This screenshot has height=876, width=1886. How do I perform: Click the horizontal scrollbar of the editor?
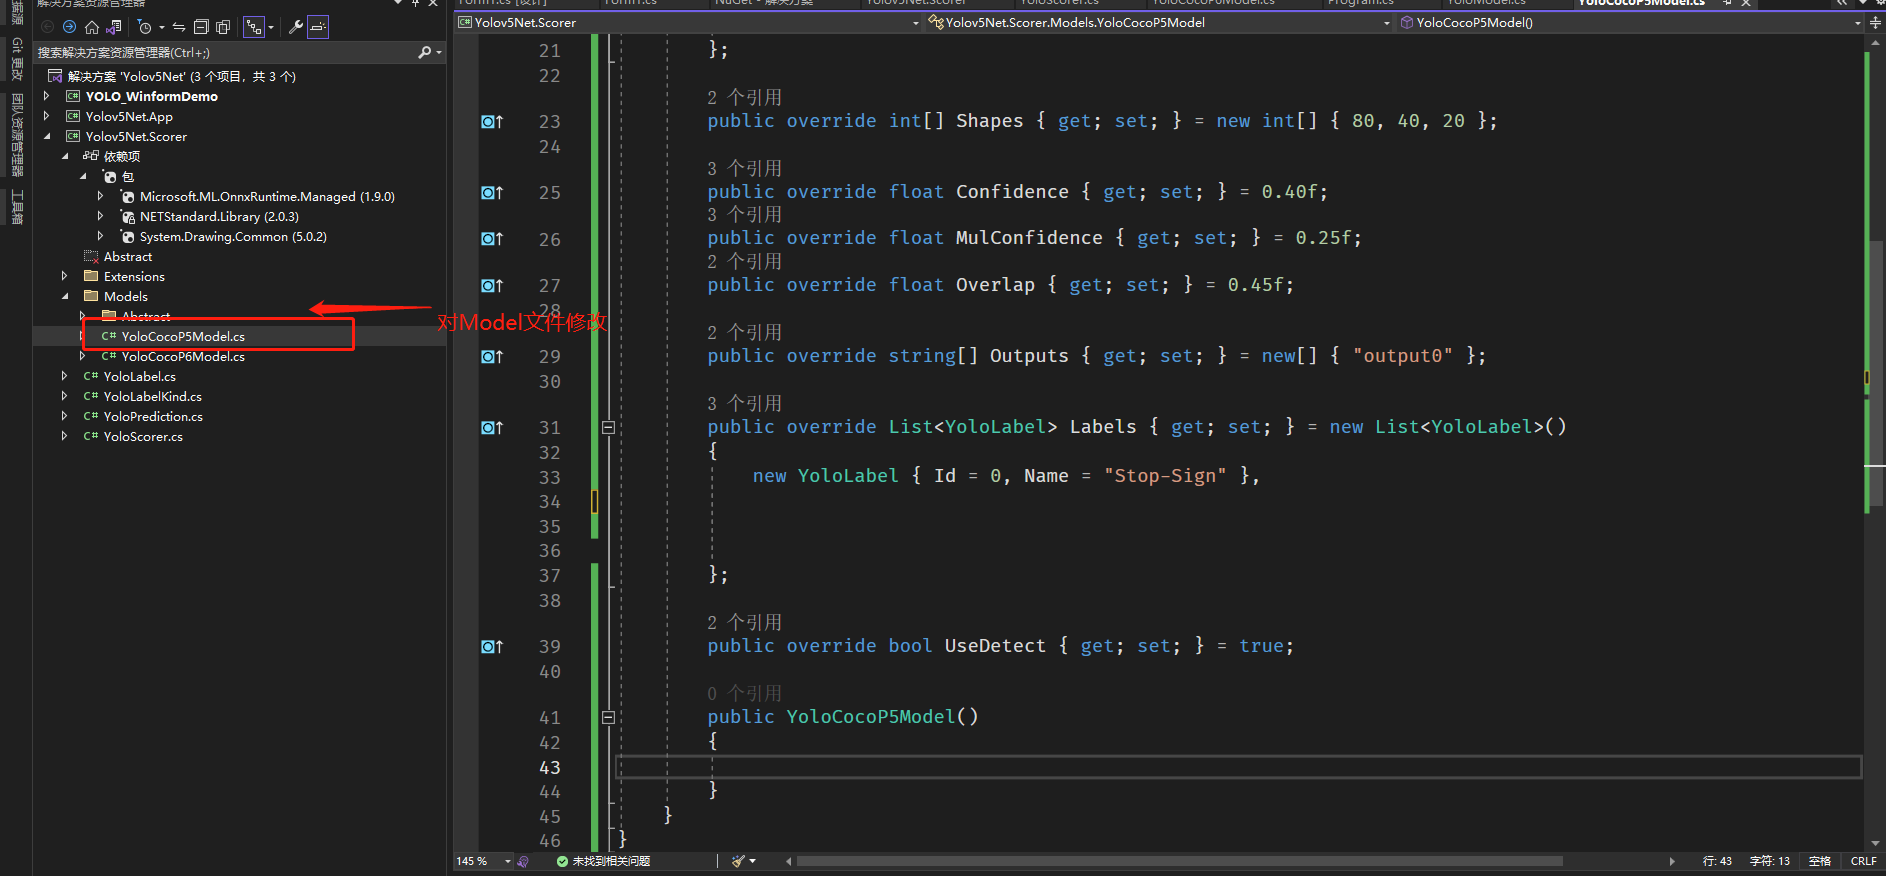(x=1180, y=861)
